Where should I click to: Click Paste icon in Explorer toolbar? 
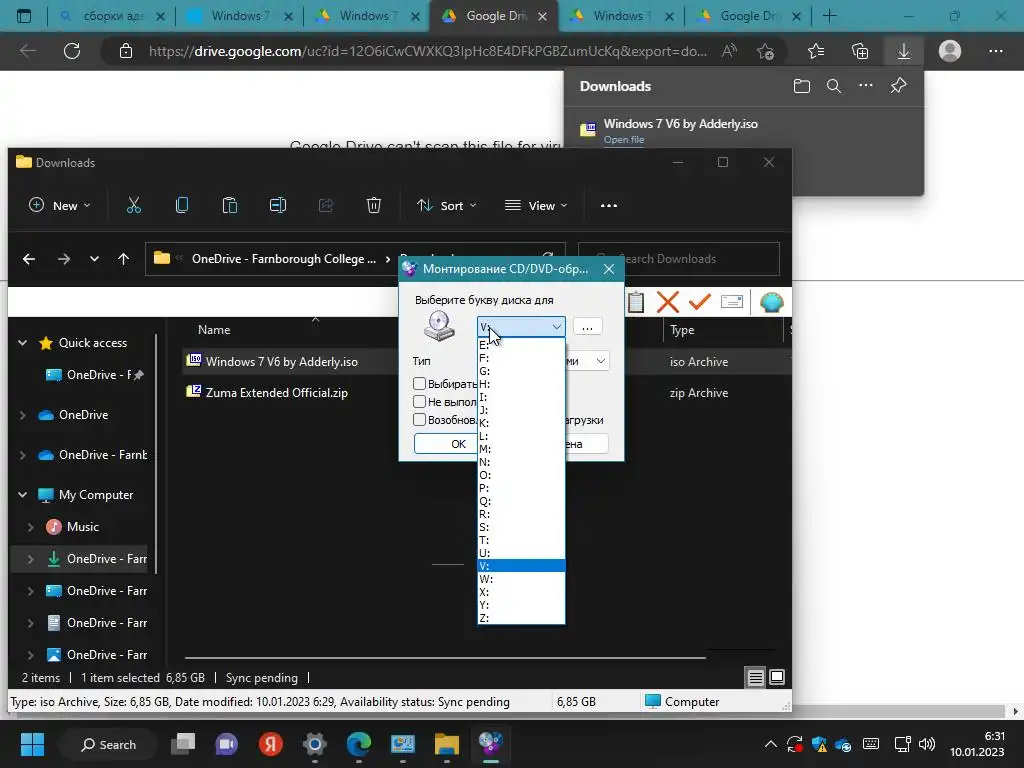[230, 206]
